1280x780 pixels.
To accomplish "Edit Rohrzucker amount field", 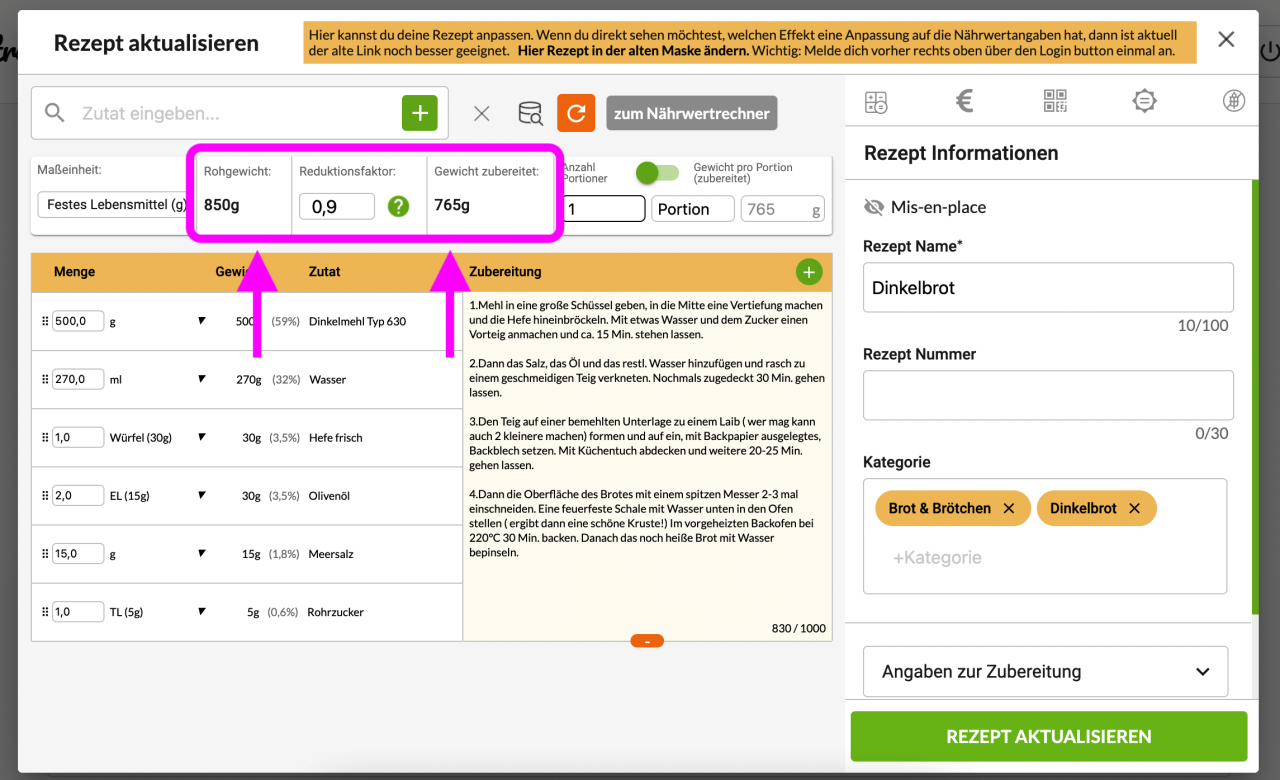I will tap(78, 612).
